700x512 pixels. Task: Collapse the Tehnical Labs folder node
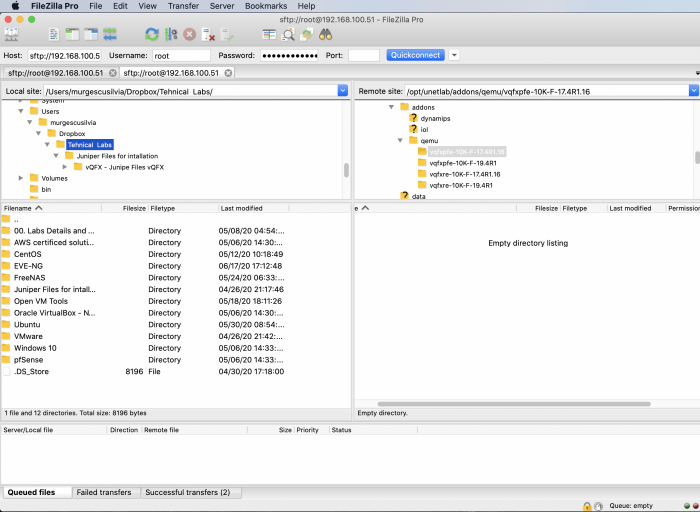click(47, 145)
